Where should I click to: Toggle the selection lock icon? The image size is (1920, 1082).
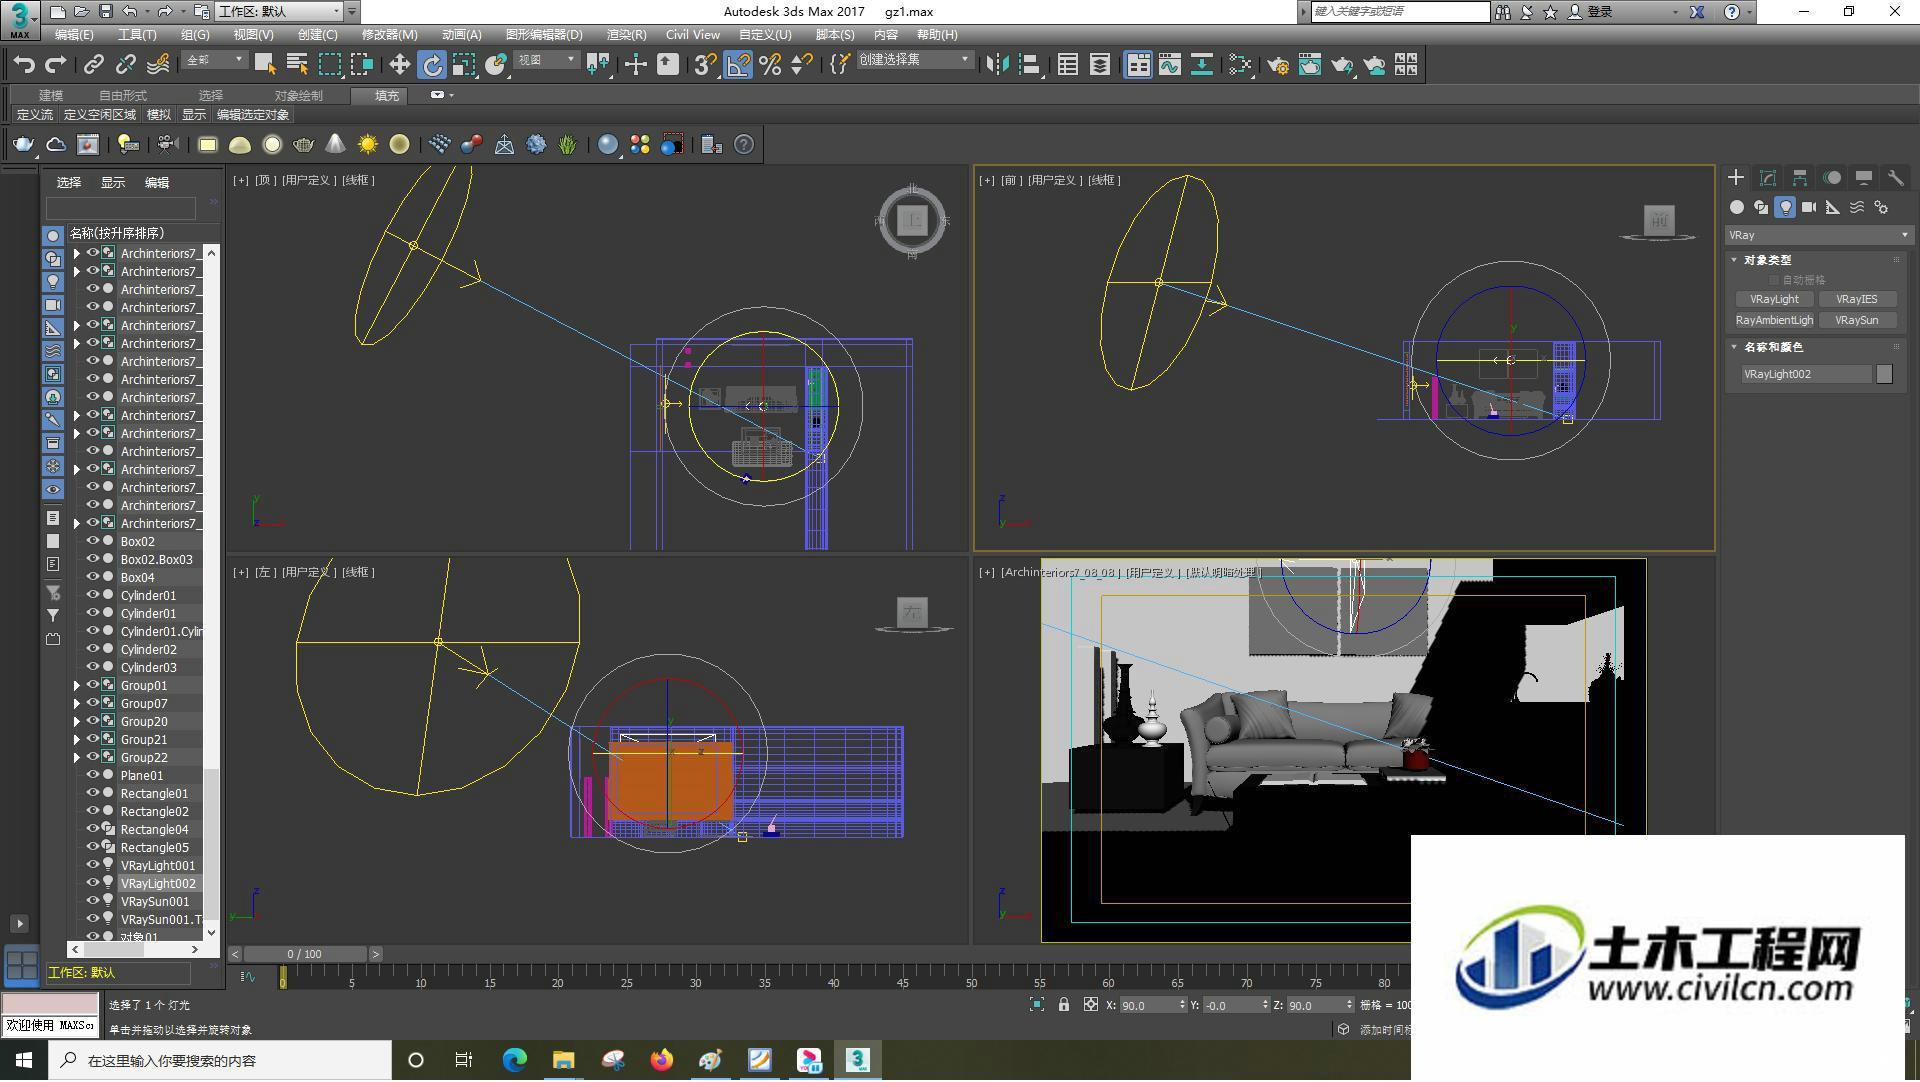coord(1064,1005)
